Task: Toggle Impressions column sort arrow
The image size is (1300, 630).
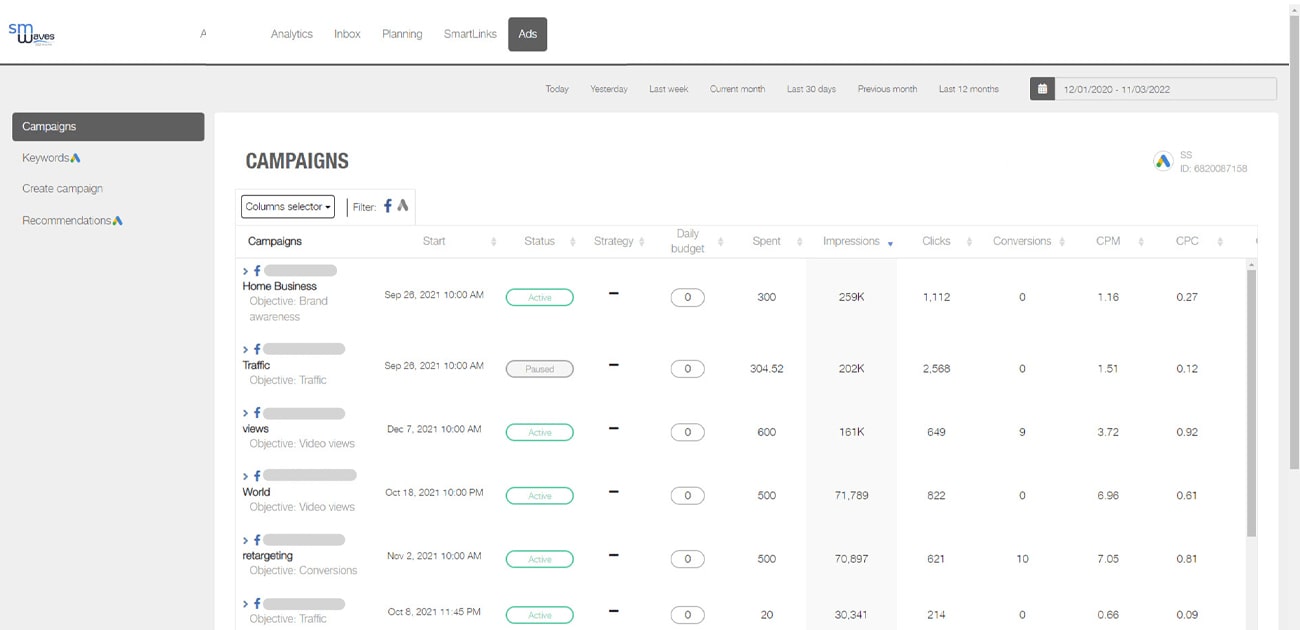Action: coord(890,243)
